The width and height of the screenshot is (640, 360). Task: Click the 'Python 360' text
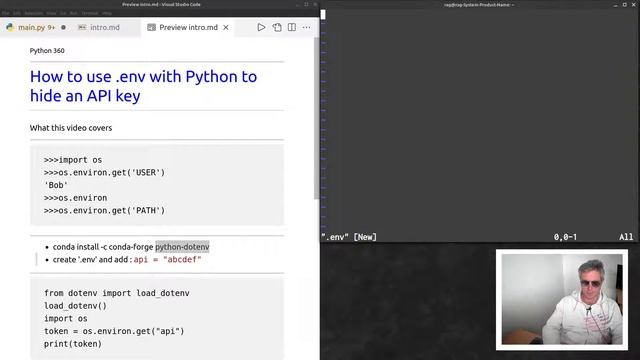47,51
